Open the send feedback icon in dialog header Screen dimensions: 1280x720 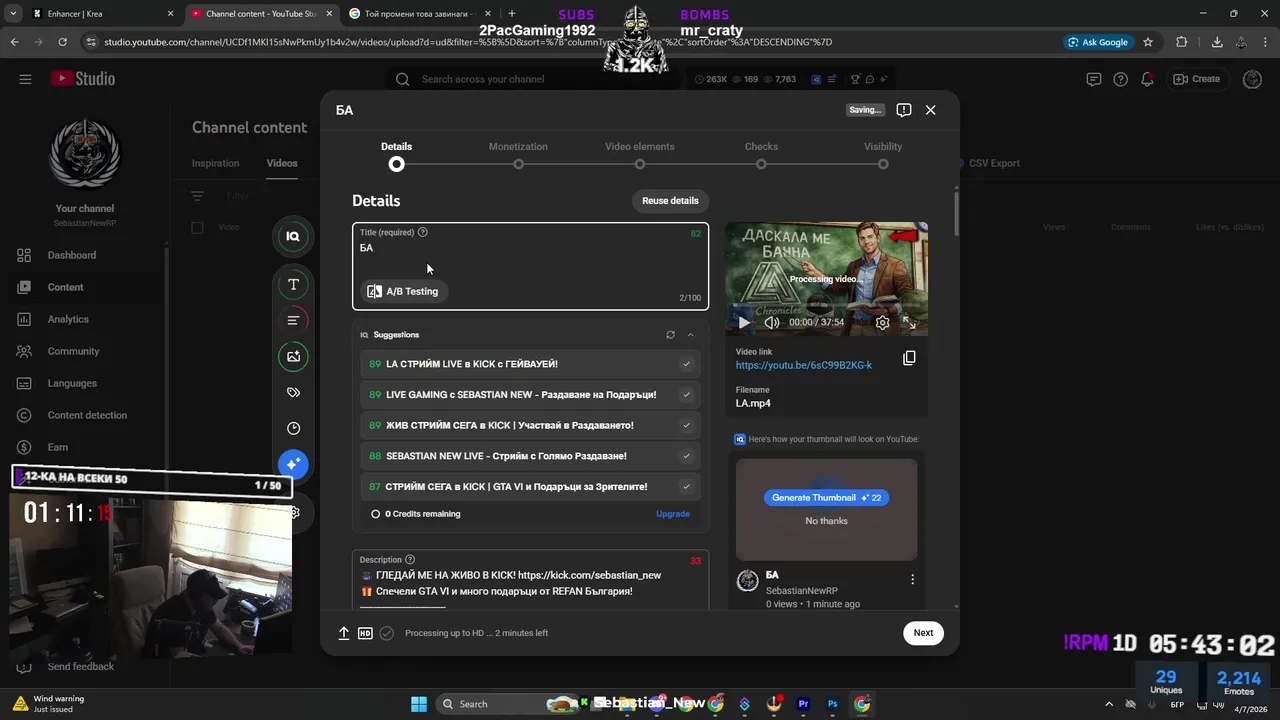[904, 110]
